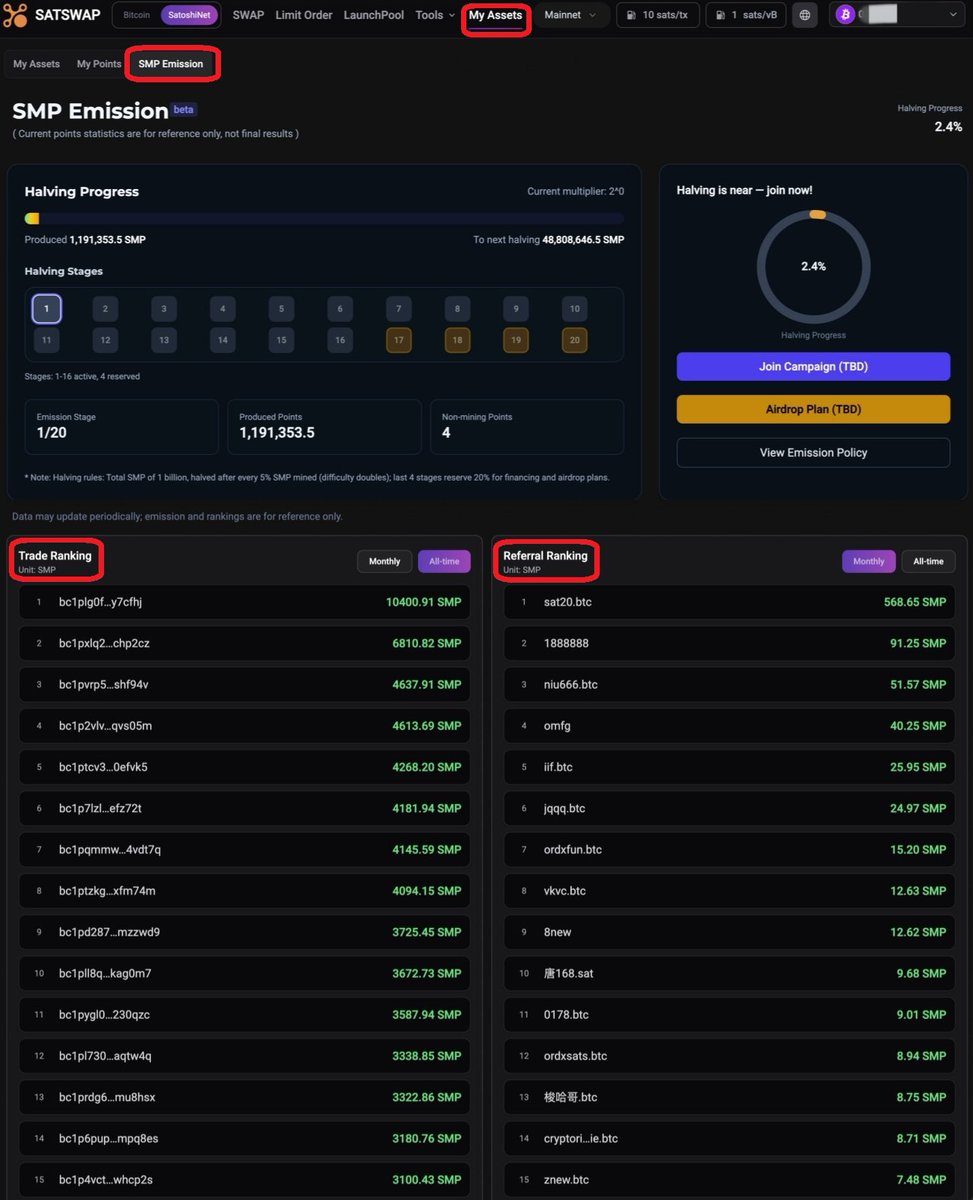The width and height of the screenshot is (973, 1200).
Task: Expand the Tools dropdown menu
Action: click(434, 15)
